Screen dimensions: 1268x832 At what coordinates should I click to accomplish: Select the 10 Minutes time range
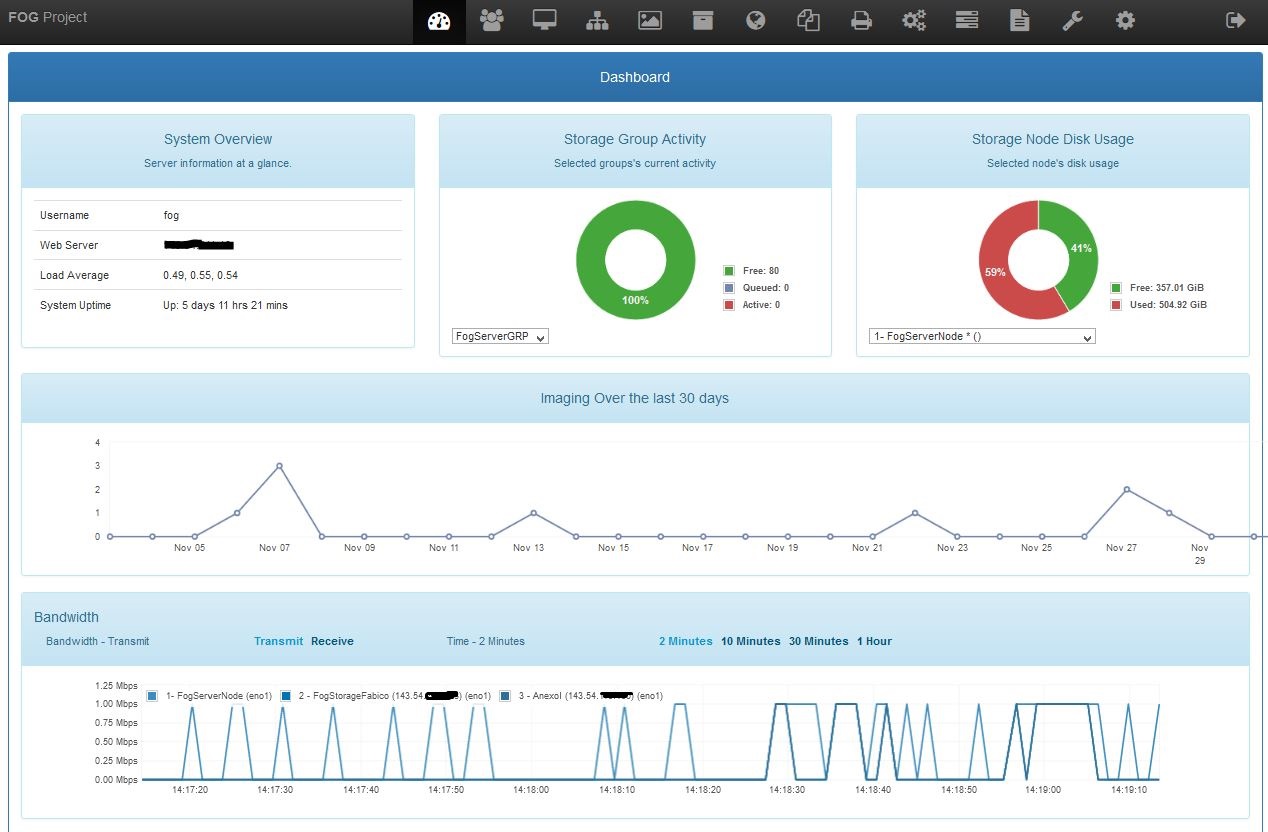pyautogui.click(x=750, y=642)
